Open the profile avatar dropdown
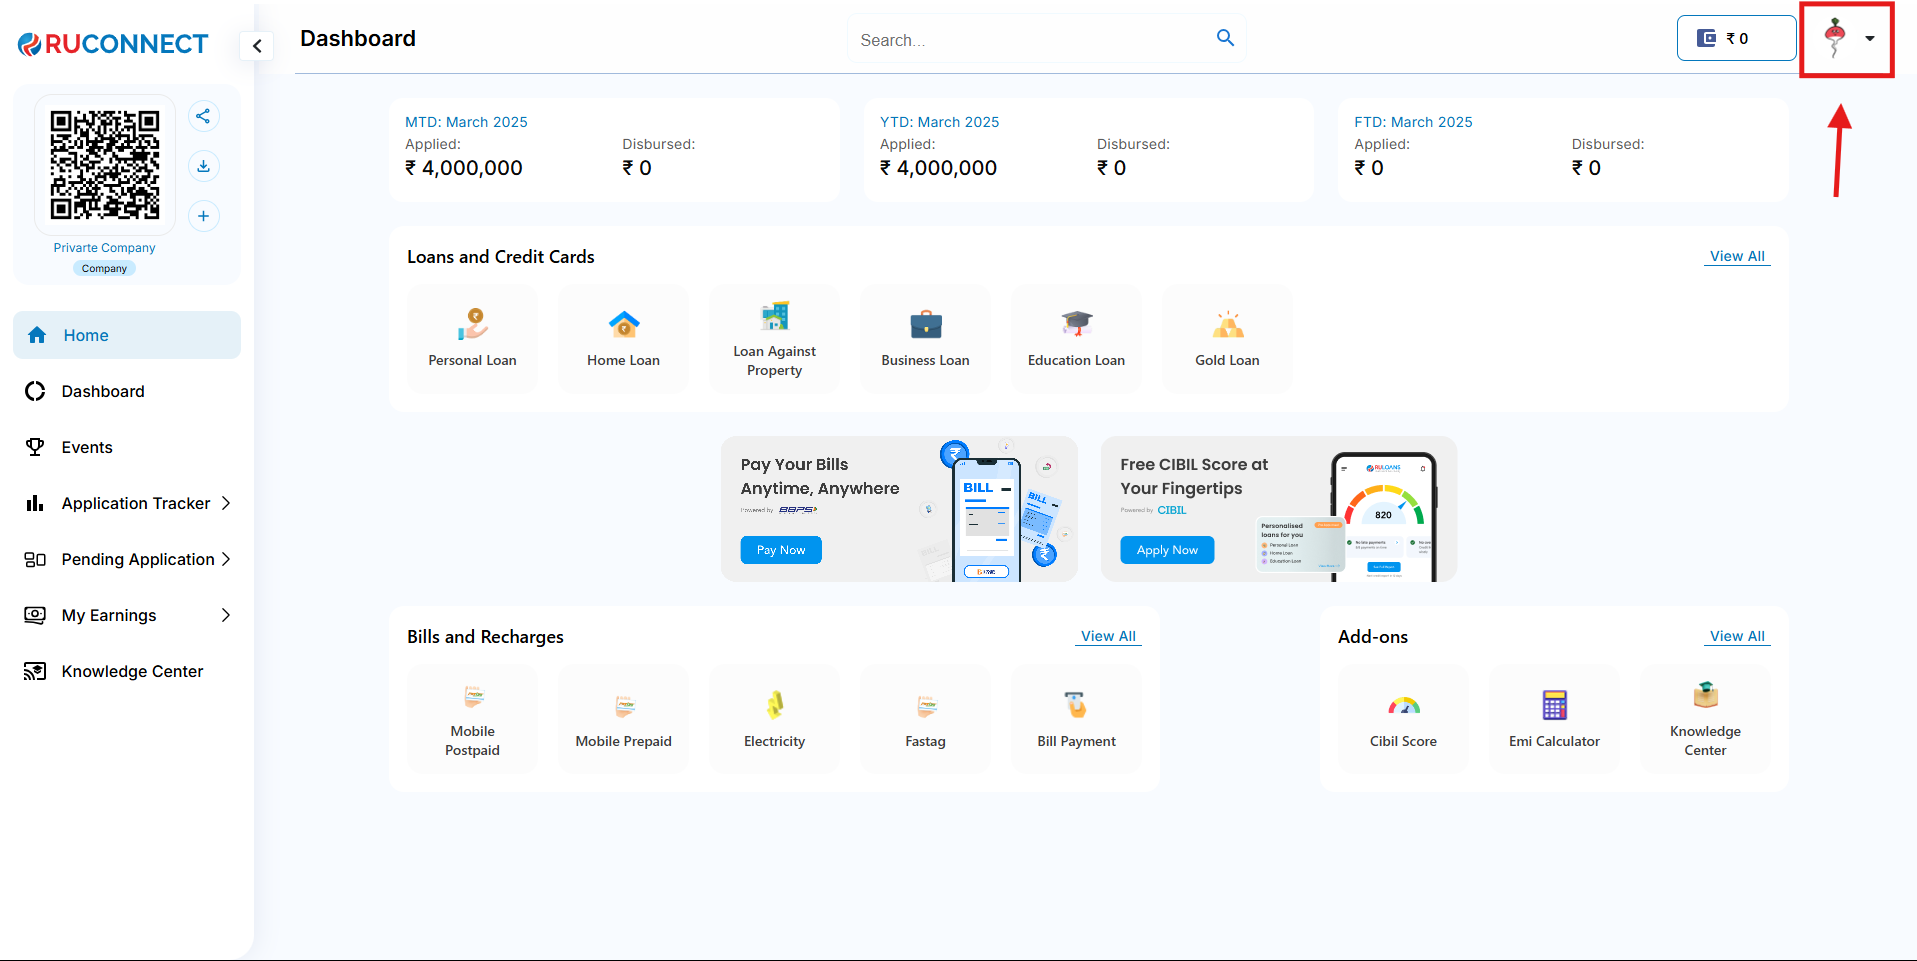Image resolution: width=1917 pixels, height=961 pixels. (1847, 39)
